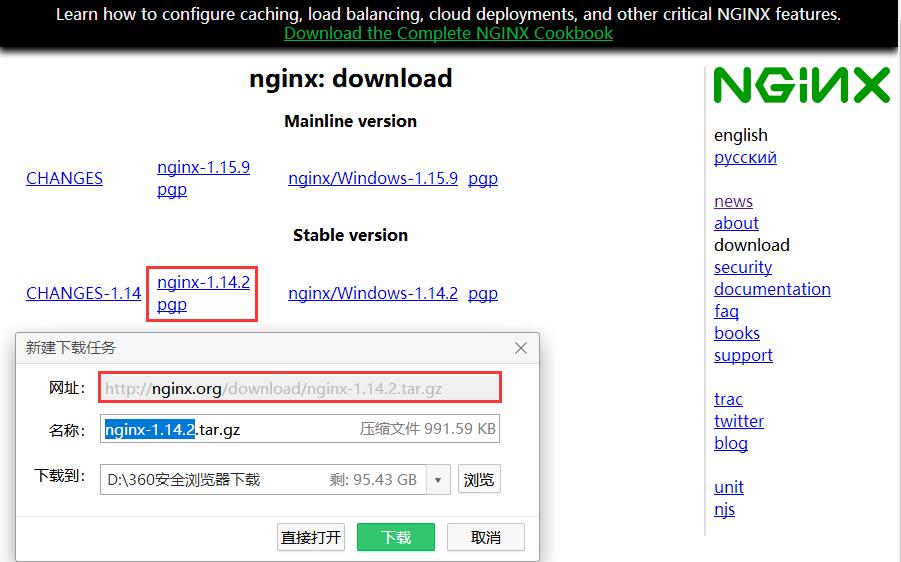This screenshot has height=562, width=901.
Task: Open the CHANGES-1.14 link
Action: coord(83,293)
